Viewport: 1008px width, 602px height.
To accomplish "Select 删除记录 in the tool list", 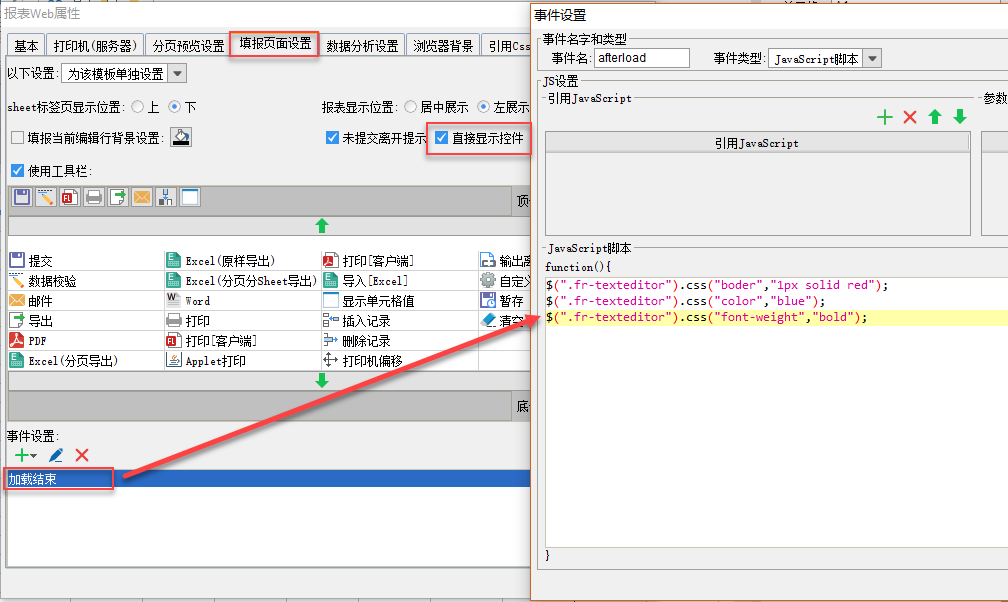I will (357, 341).
